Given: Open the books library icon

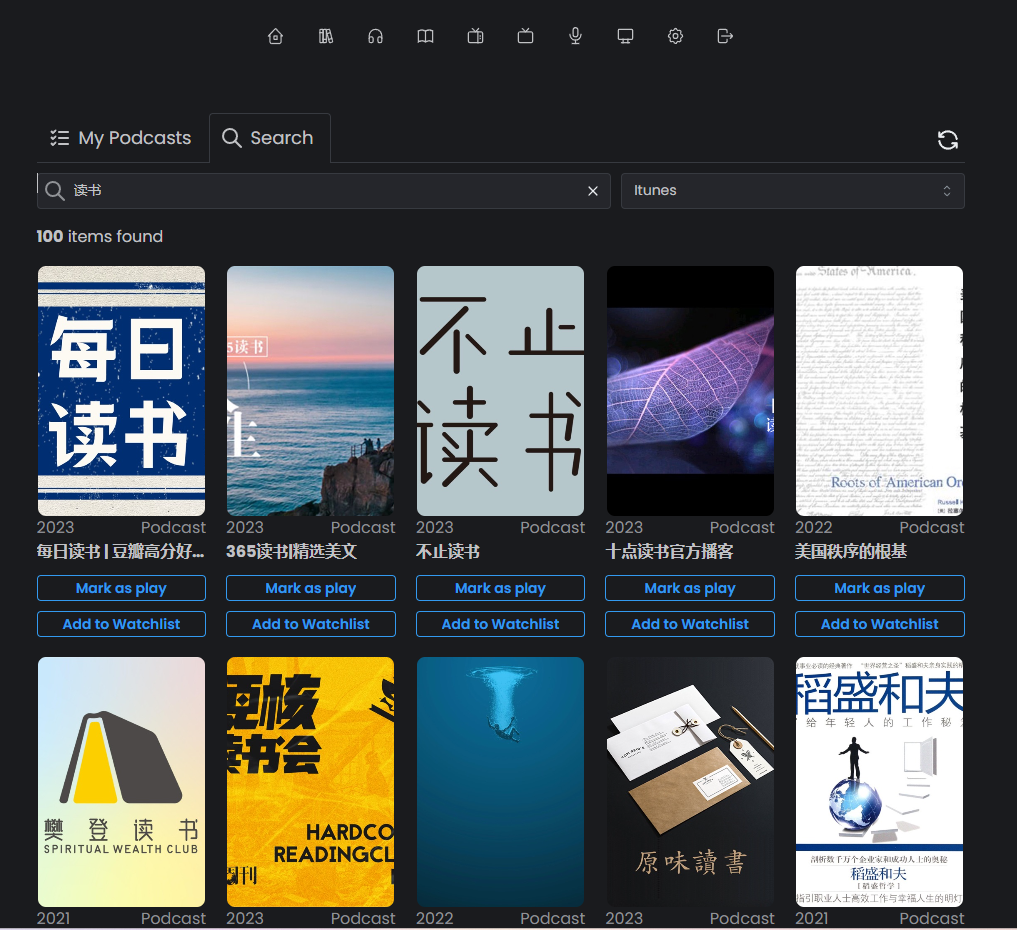Looking at the screenshot, I should click(x=326, y=36).
